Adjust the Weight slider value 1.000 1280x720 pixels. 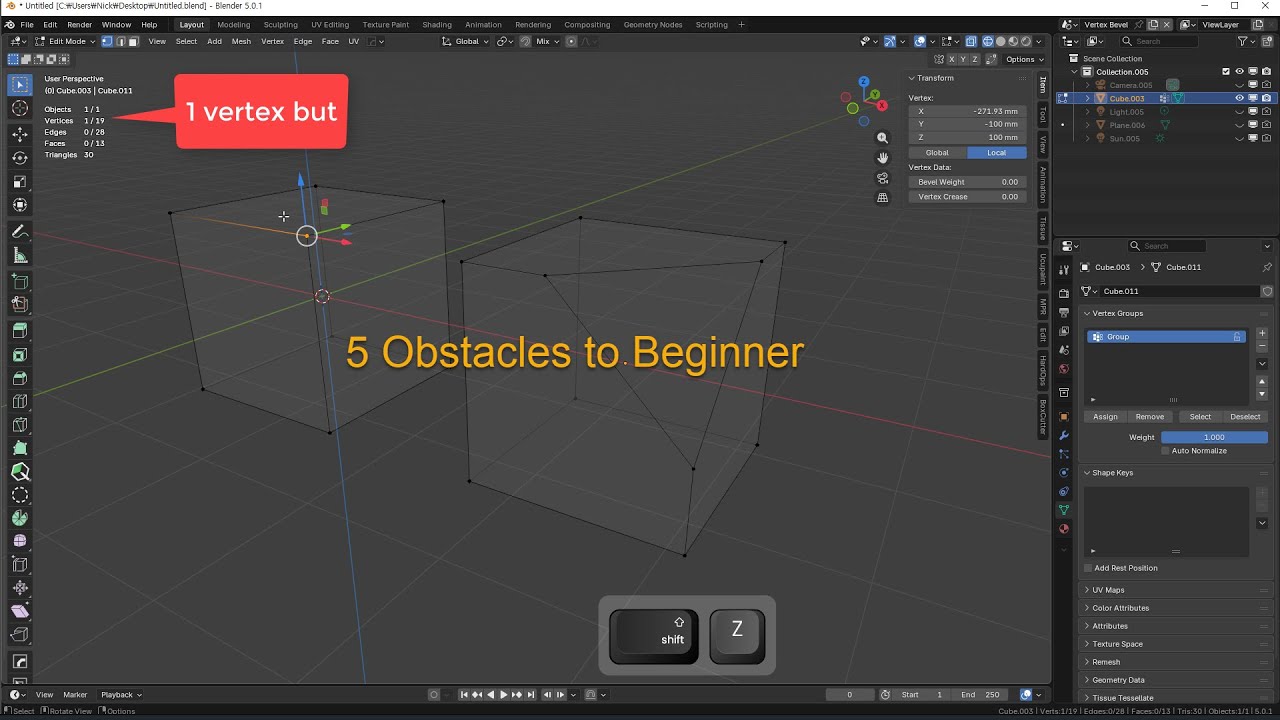(1214, 437)
